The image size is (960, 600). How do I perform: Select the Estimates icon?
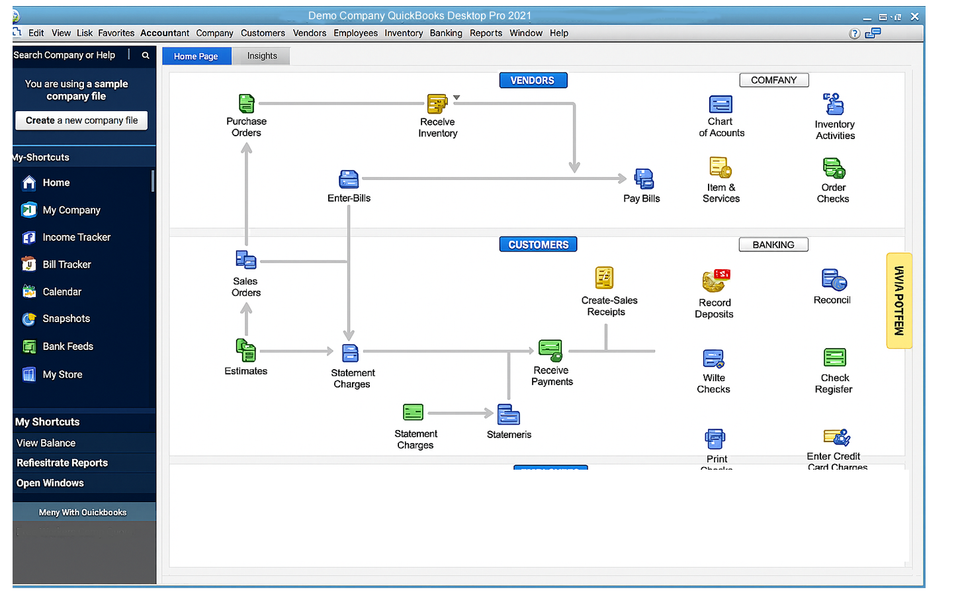pos(246,350)
